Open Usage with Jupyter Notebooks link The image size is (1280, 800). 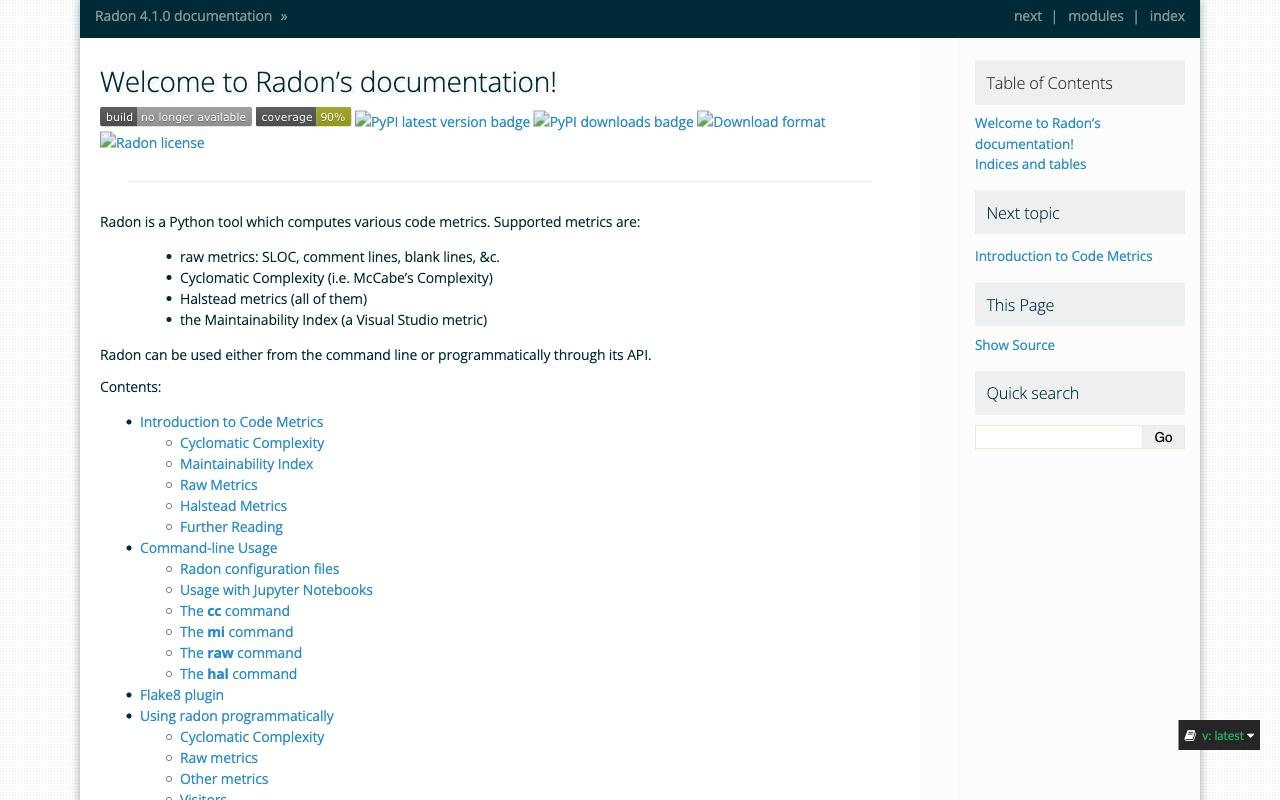[x=276, y=590]
